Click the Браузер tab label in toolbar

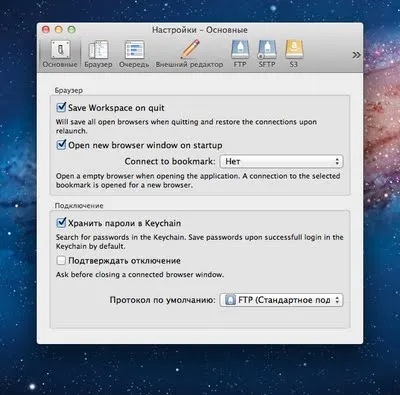click(x=98, y=64)
